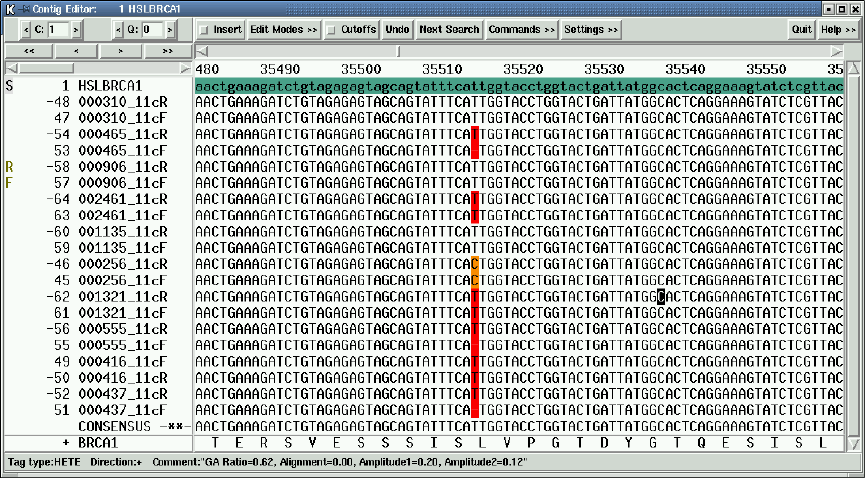Select reading 000437_11cR
The width and height of the screenshot is (865, 478).
point(122,394)
